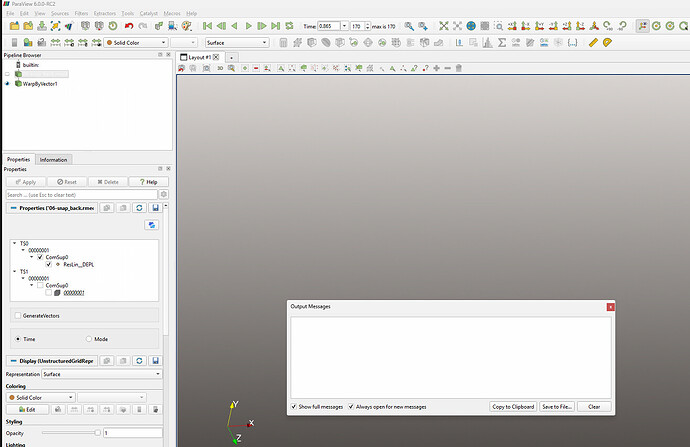Click Reset Camera icon
This screenshot has height=447, width=690.
click(x=444, y=26)
